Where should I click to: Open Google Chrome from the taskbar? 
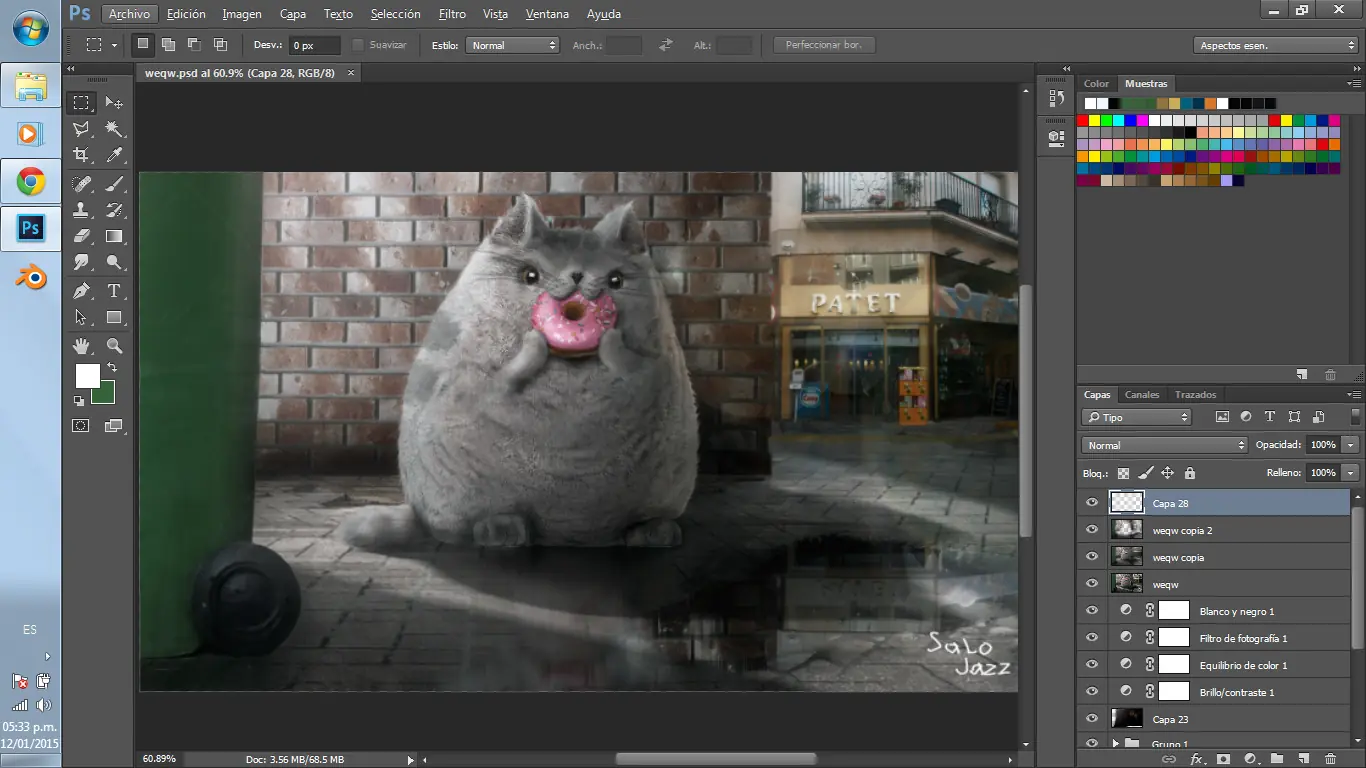pos(30,181)
